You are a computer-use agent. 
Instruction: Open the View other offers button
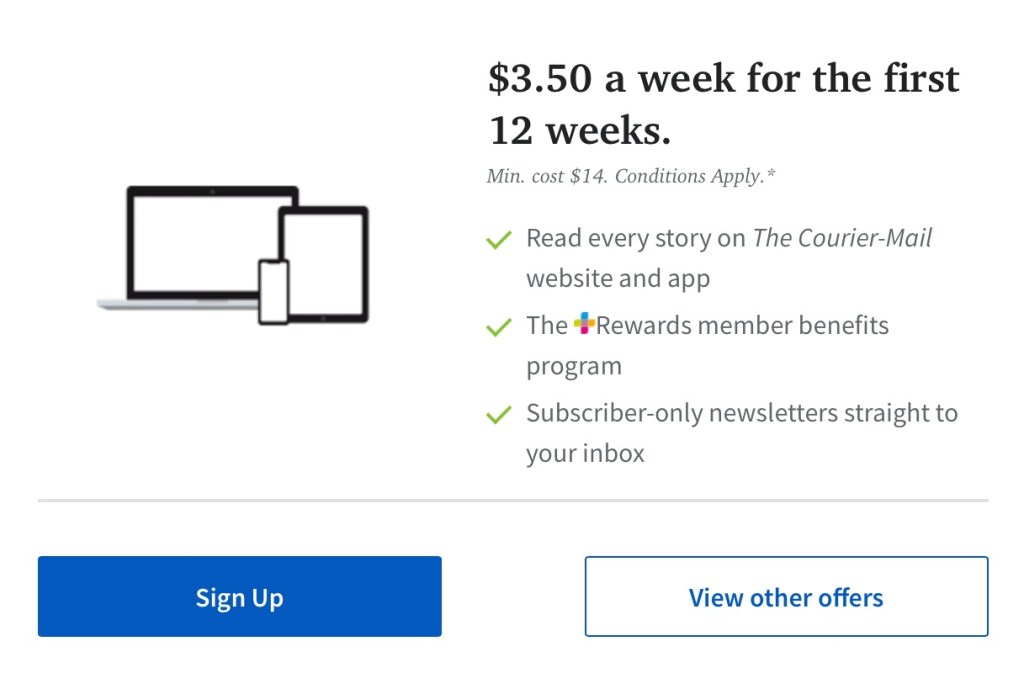[x=786, y=597]
